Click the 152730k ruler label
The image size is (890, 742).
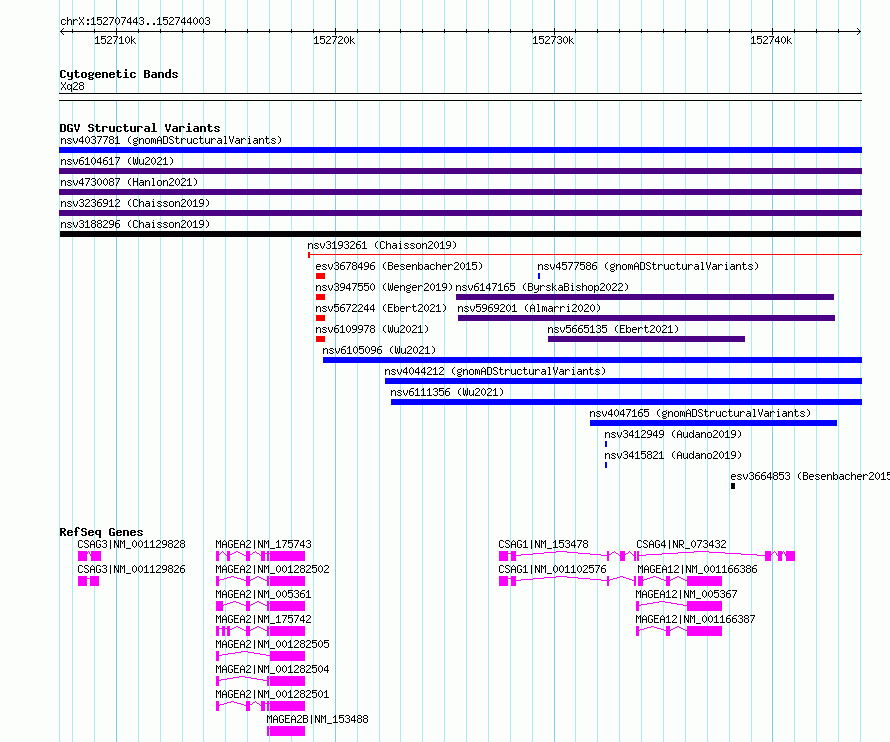pos(553,40)
